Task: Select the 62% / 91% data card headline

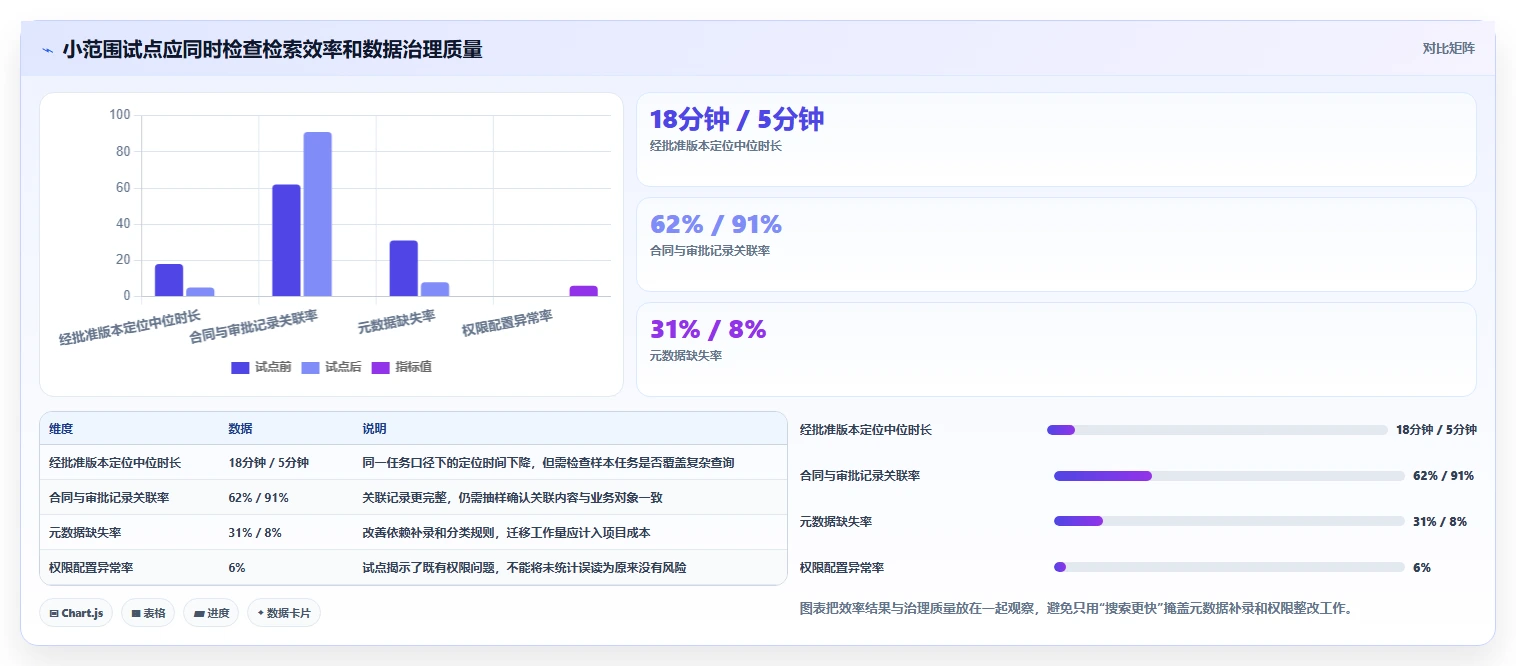Action: (716, 224)
